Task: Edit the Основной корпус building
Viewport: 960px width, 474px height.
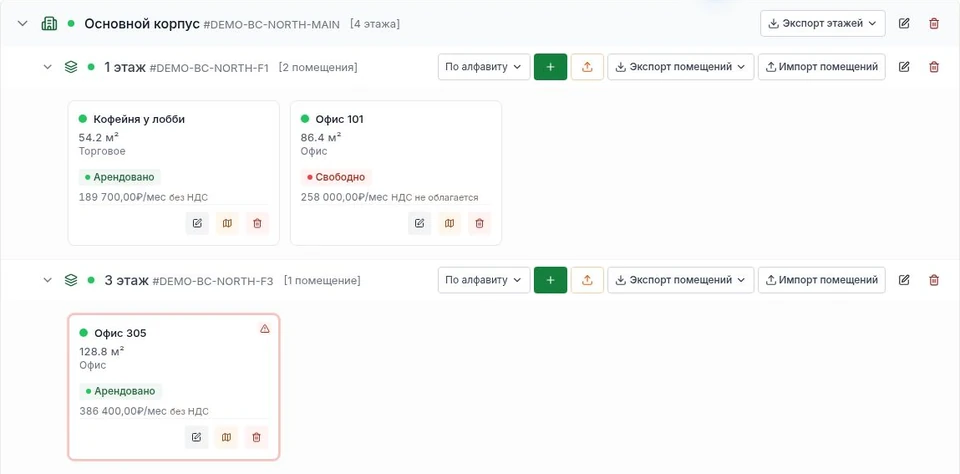Action: pos(904,24)
